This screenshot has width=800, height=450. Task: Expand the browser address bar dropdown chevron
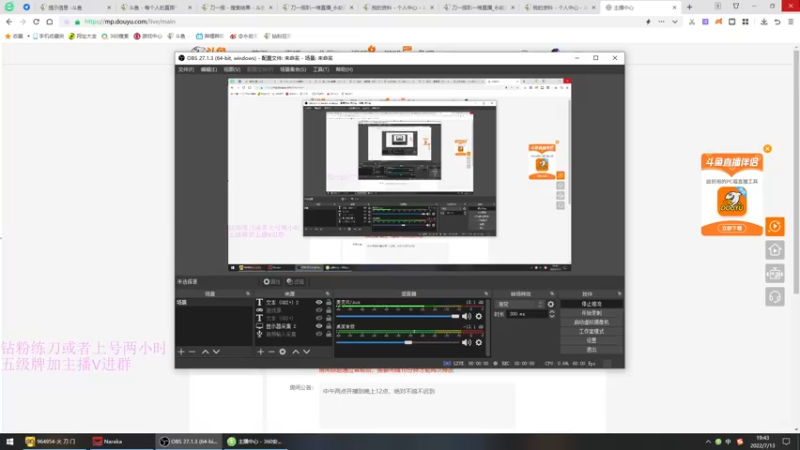click(x=674, y=22)
